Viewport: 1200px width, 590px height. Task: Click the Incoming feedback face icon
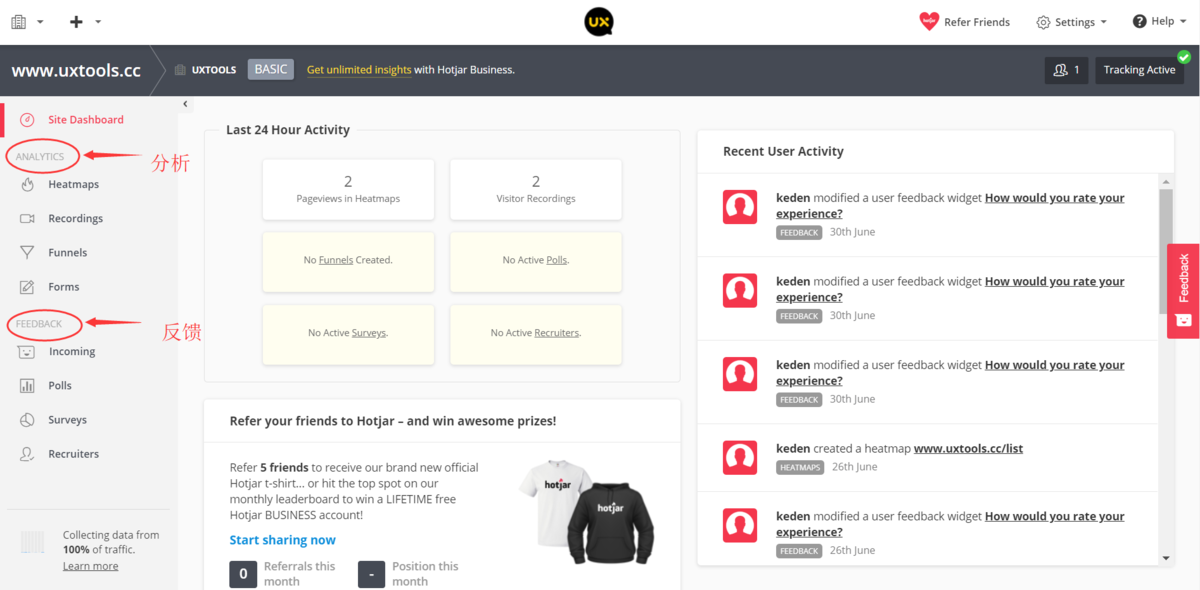(x=27, y=351)
